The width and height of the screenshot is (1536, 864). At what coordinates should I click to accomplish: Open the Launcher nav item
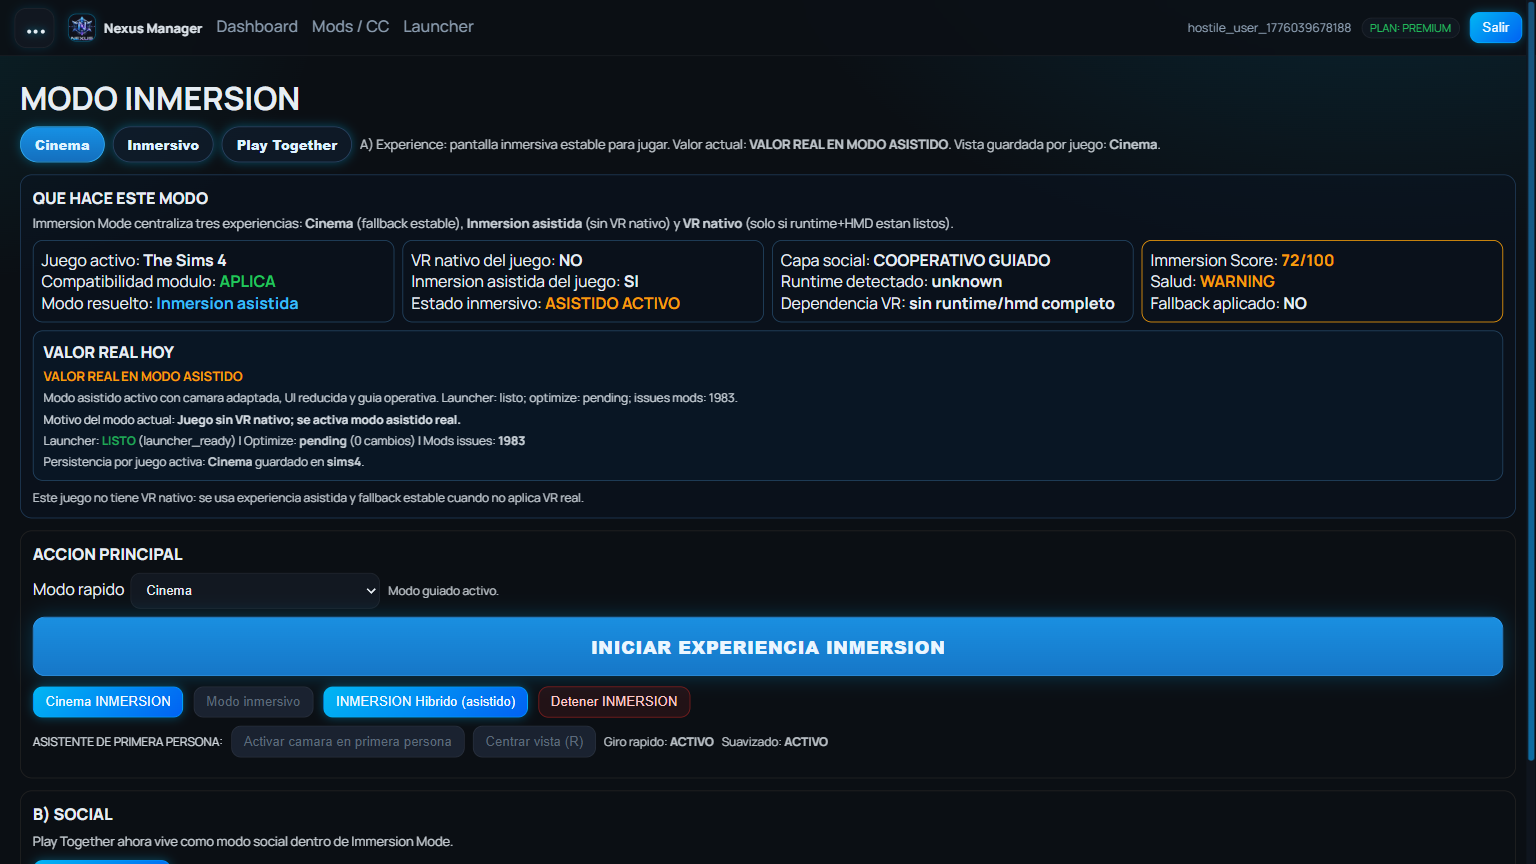coord(438,27)
